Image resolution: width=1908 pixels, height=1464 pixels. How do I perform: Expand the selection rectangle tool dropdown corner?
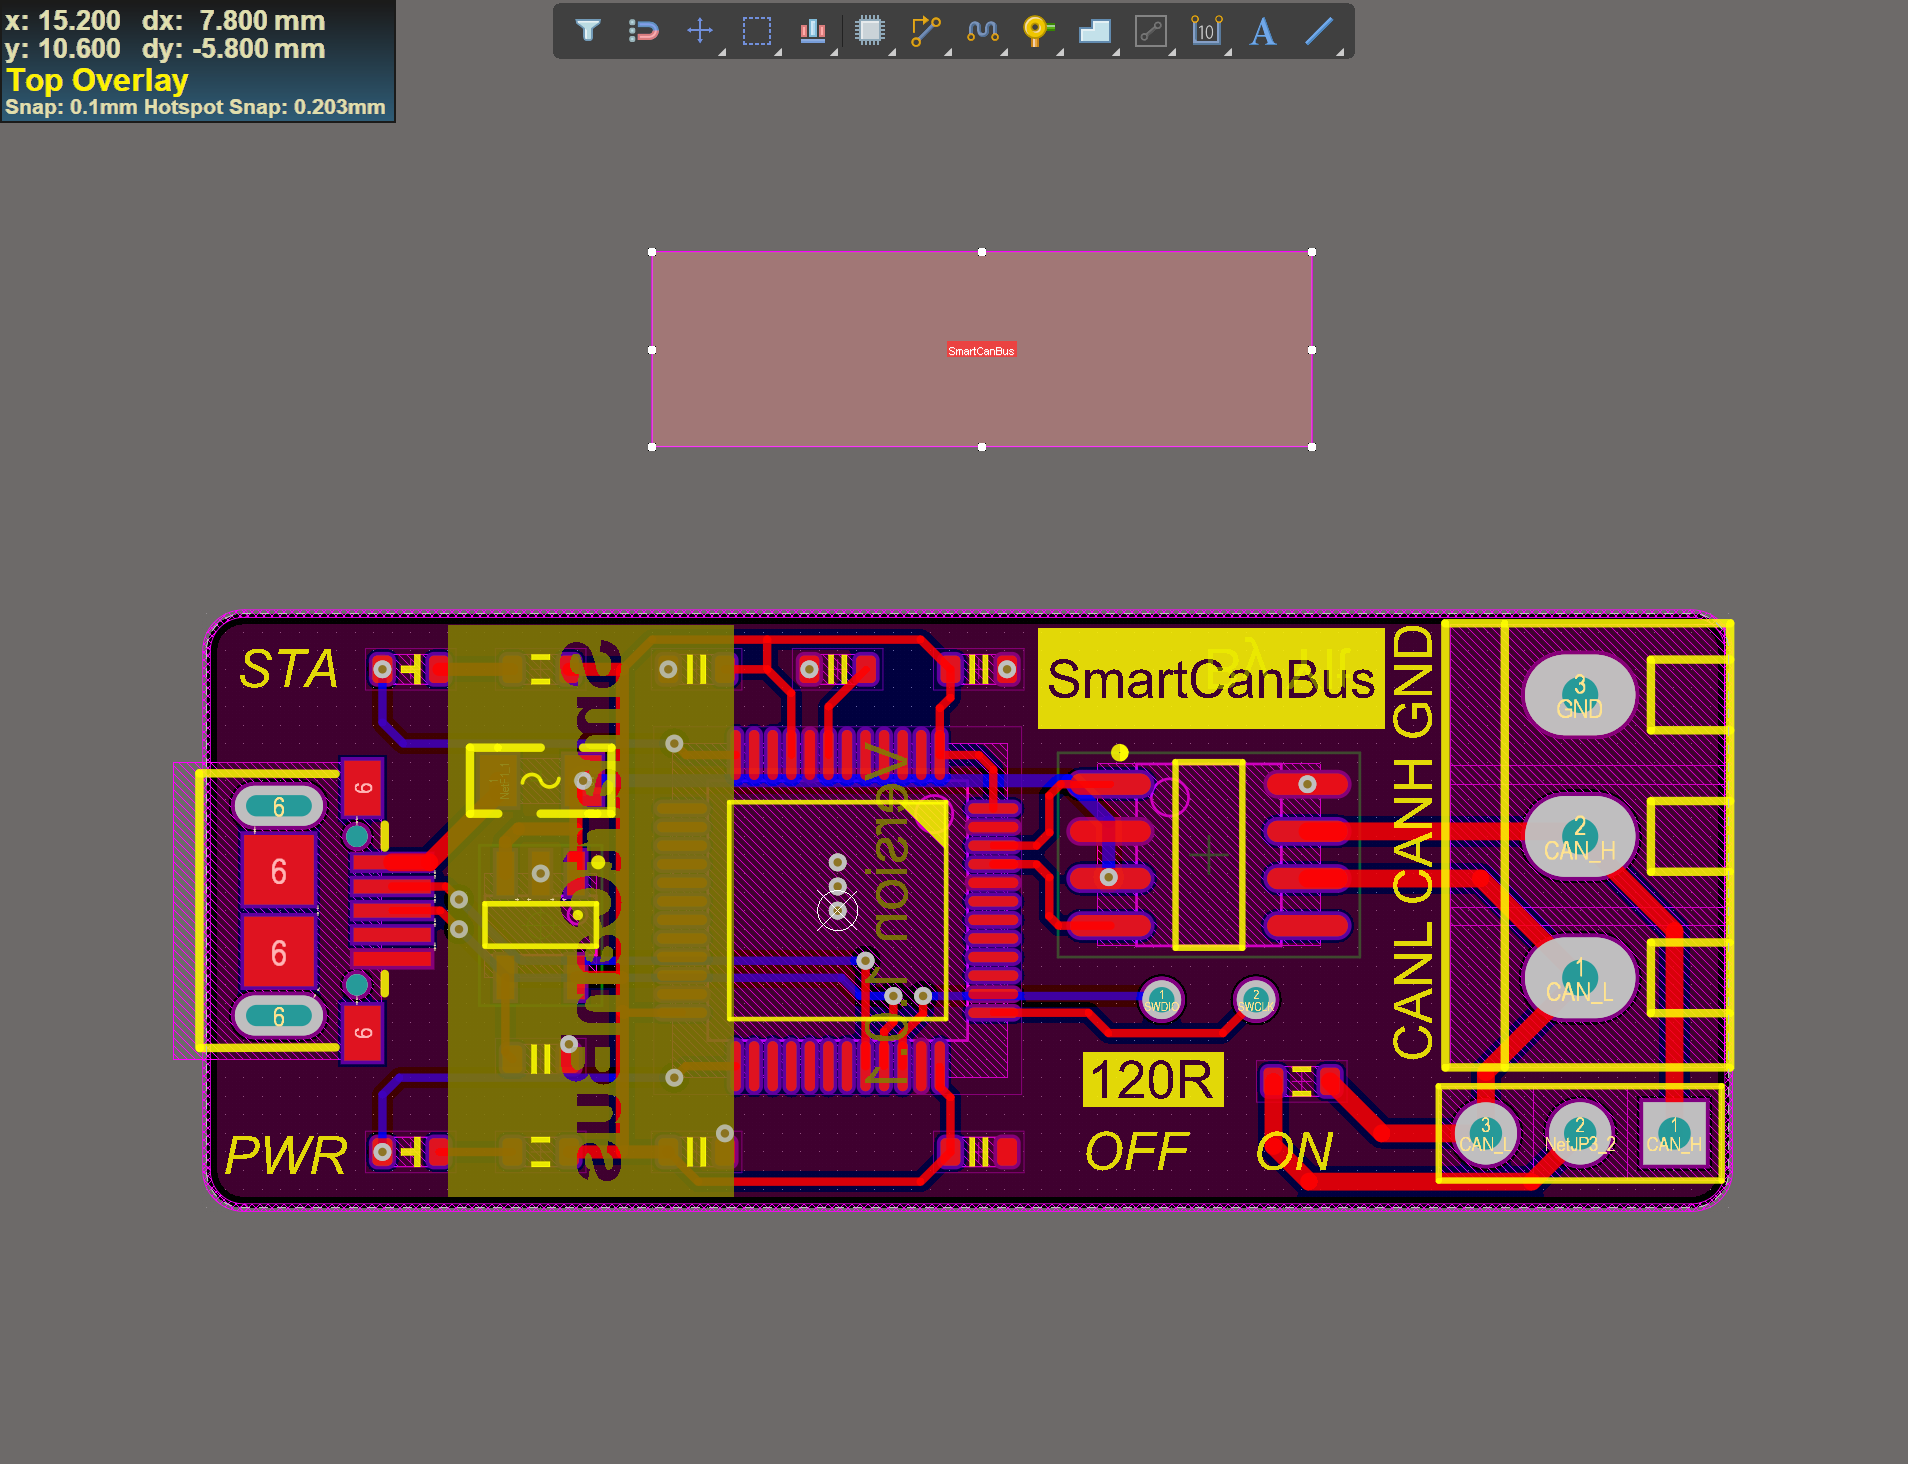pos(777,51)
